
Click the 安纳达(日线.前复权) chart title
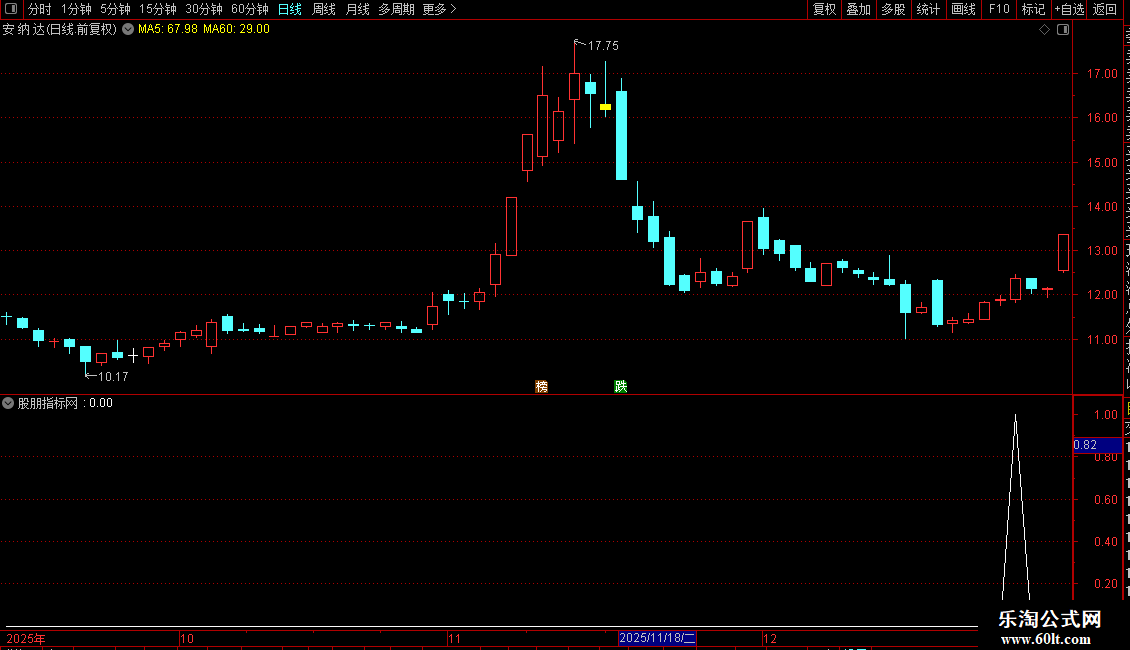(59, 30)
